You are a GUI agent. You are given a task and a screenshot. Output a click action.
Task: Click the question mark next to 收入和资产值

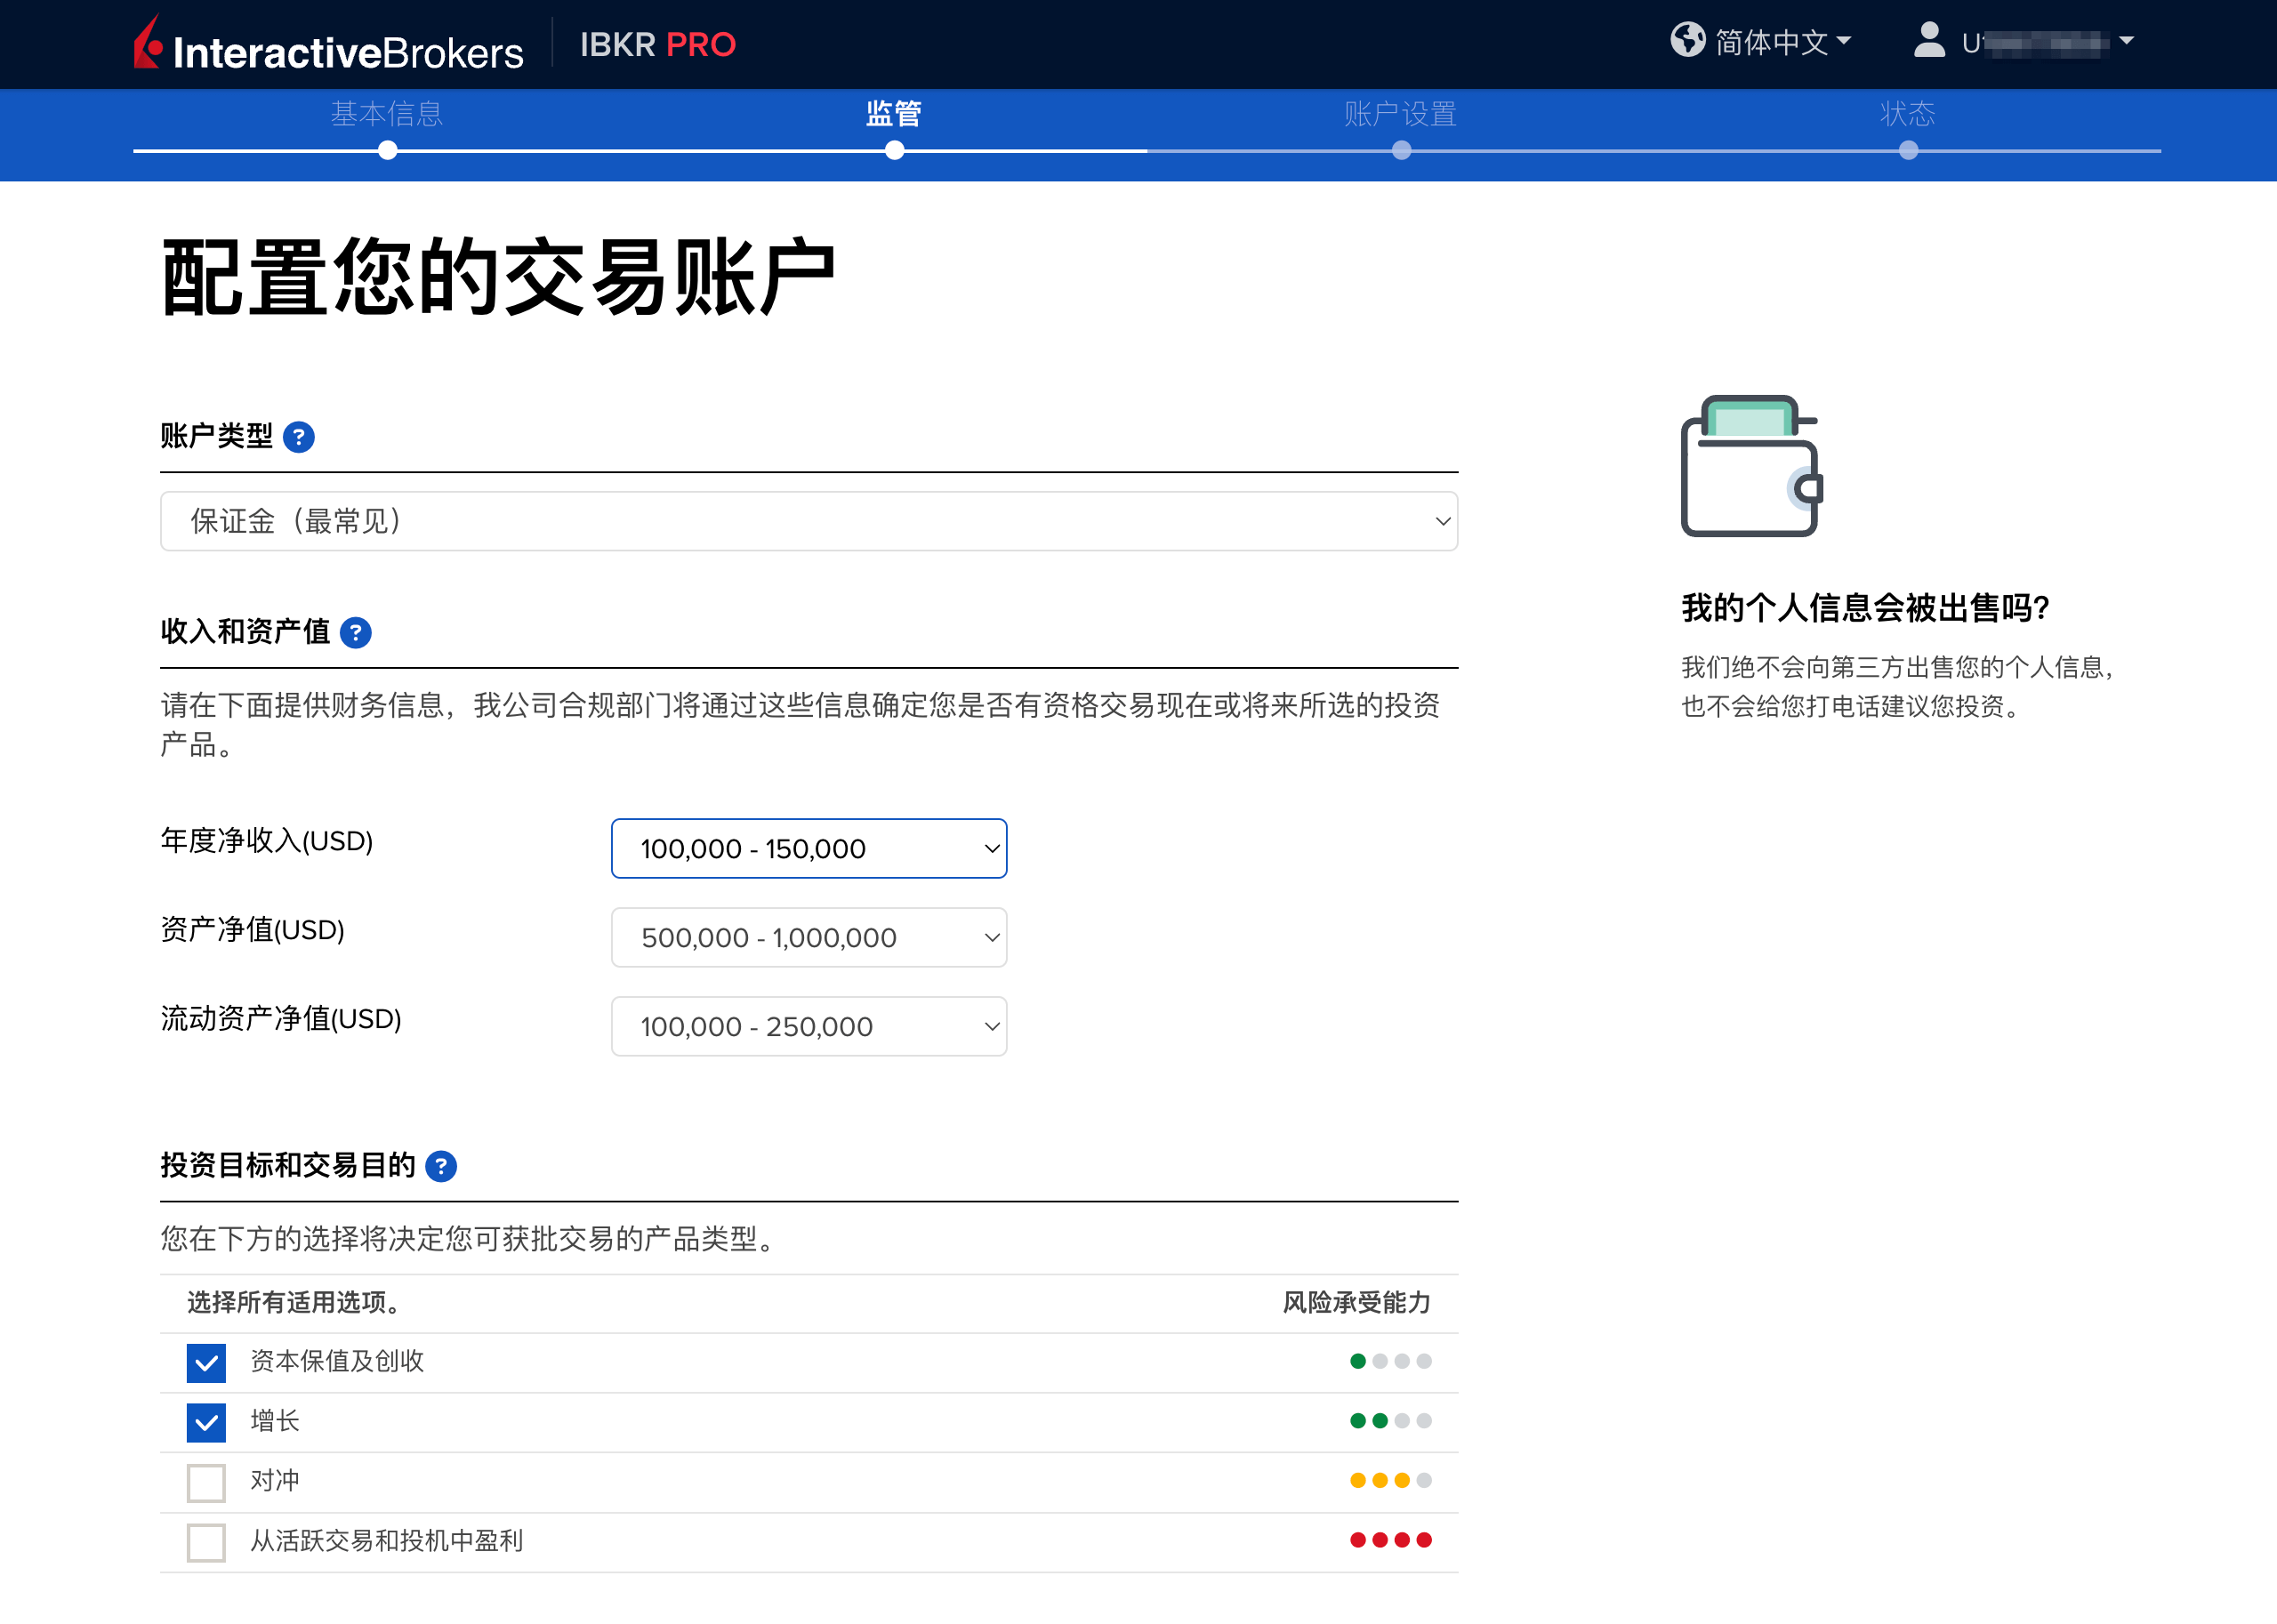tap(355, 632)
